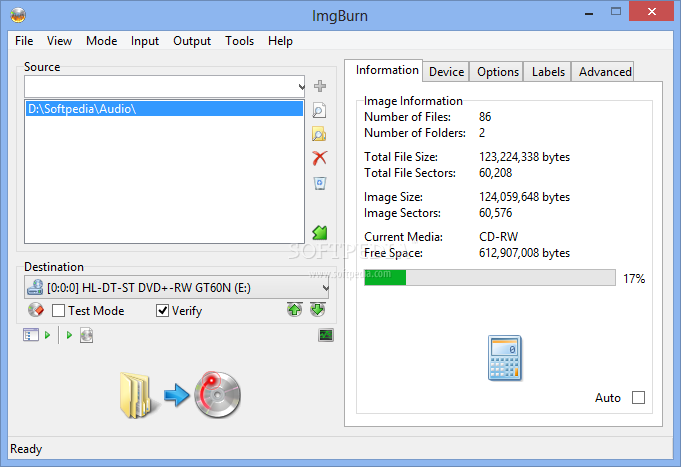Open Destination drive dropdown
The height and width of the screenshot is (467, 681).
(x=325, y=287)
